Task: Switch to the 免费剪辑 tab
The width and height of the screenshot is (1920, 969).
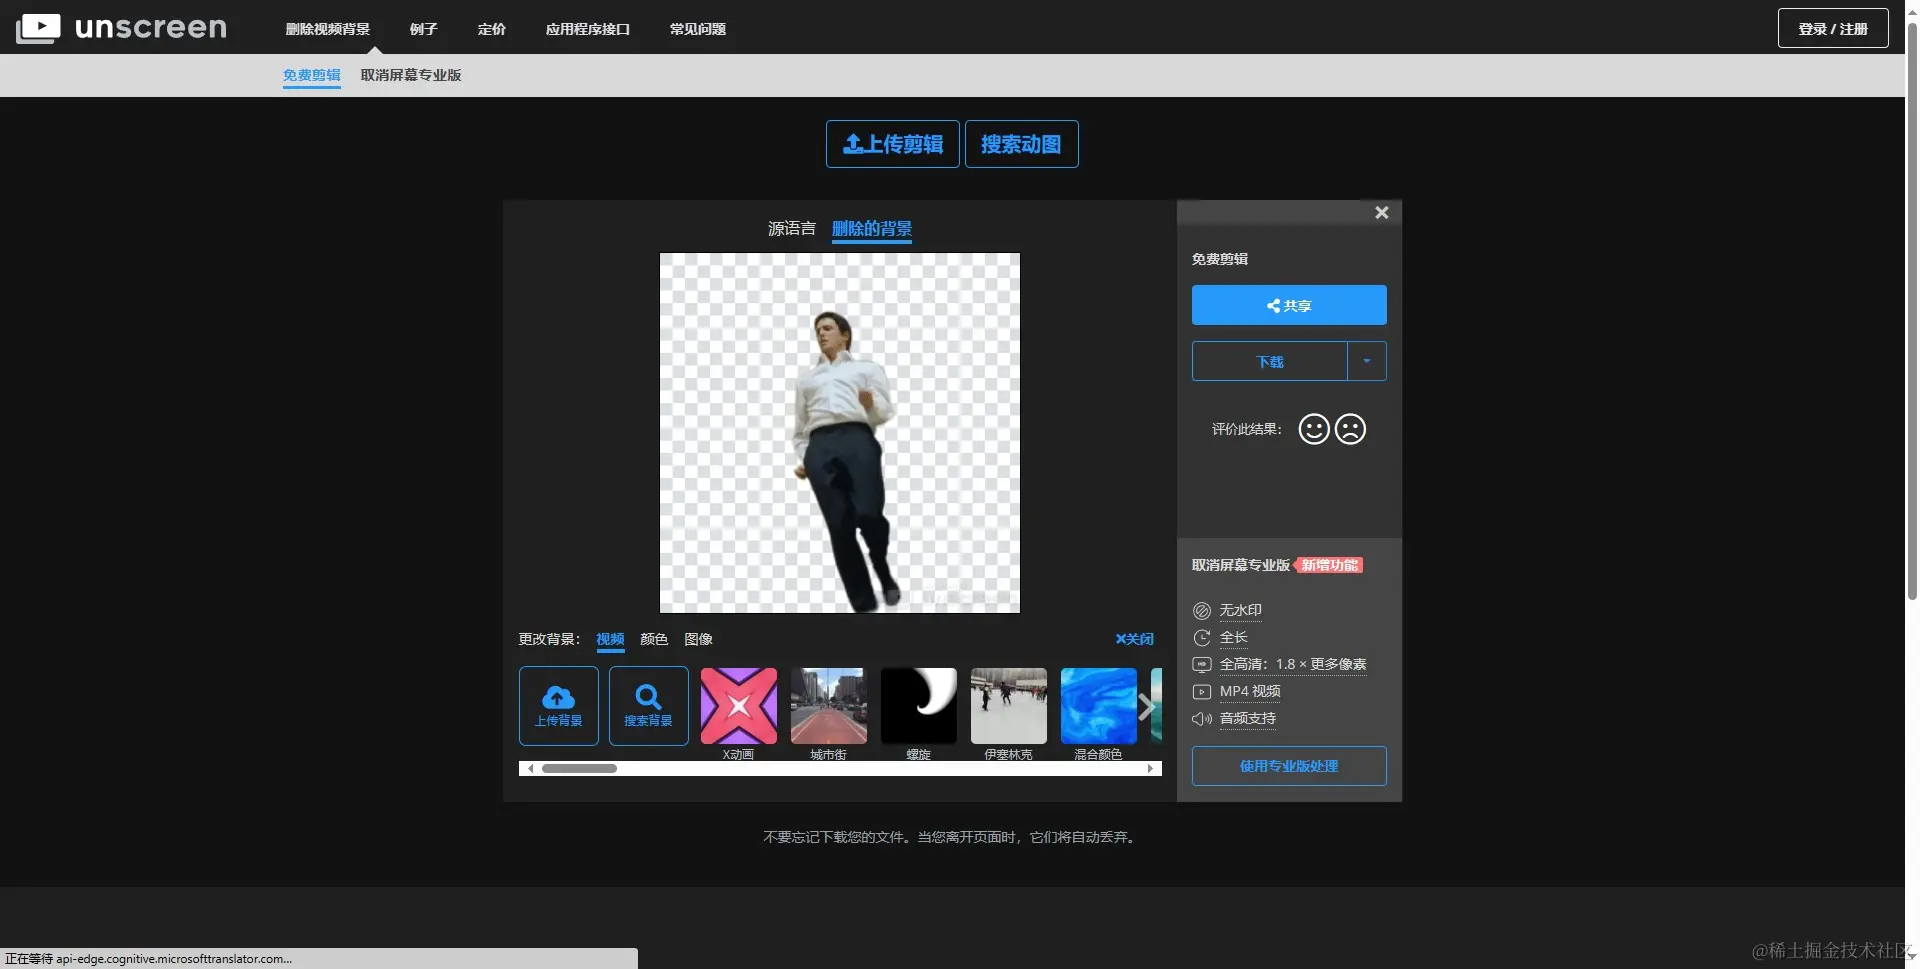Action: click(311, 75)
